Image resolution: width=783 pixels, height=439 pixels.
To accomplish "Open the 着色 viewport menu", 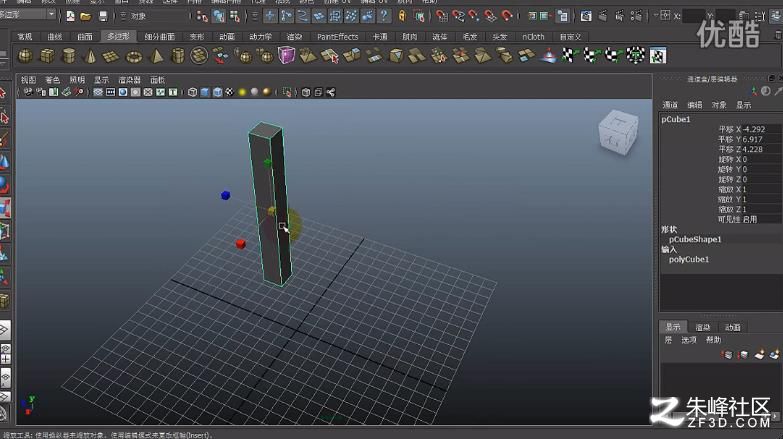I will pyautogui.click(x=52, y=80).
